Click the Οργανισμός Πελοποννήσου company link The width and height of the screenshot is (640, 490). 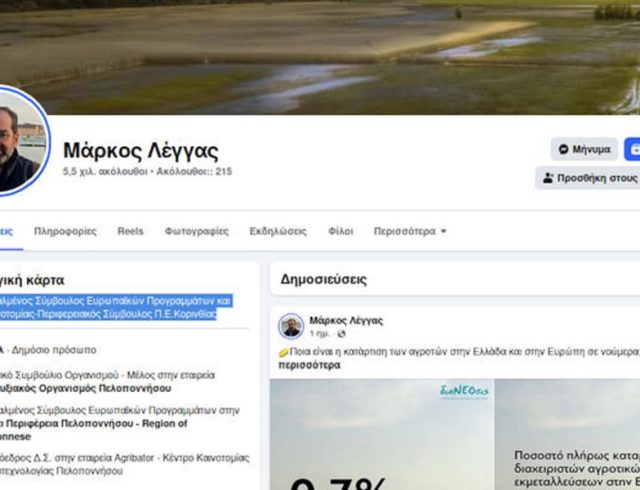tap(85, 388)
